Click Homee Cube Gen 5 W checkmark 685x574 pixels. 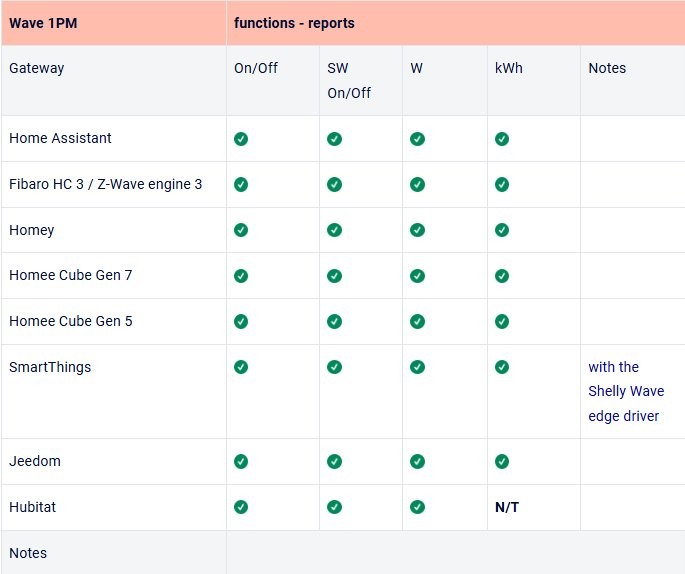[417, 321]
